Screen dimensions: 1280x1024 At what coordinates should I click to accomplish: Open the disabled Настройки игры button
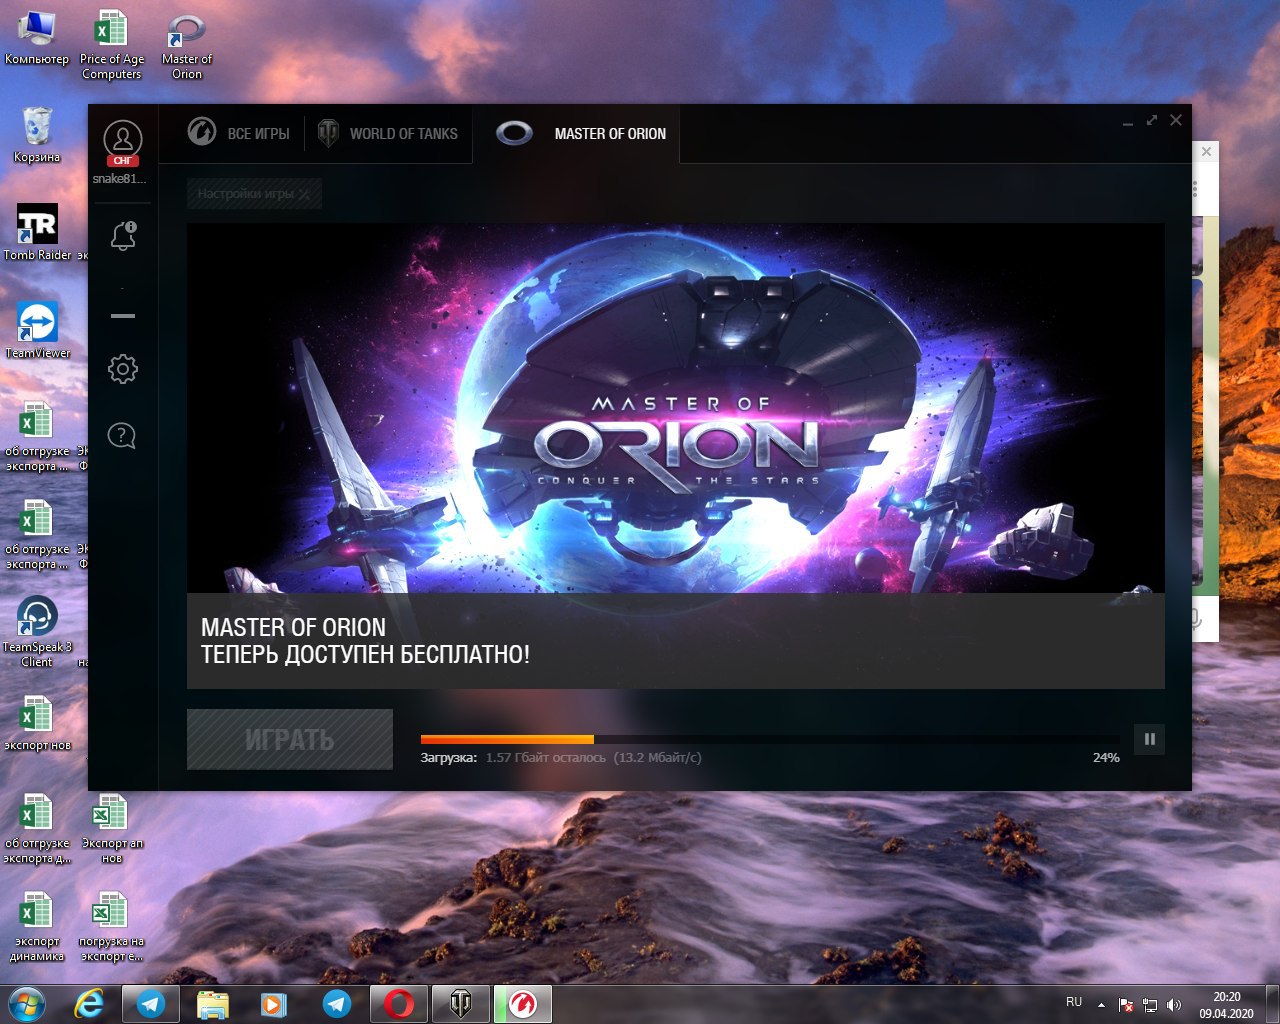click(254, 194)
